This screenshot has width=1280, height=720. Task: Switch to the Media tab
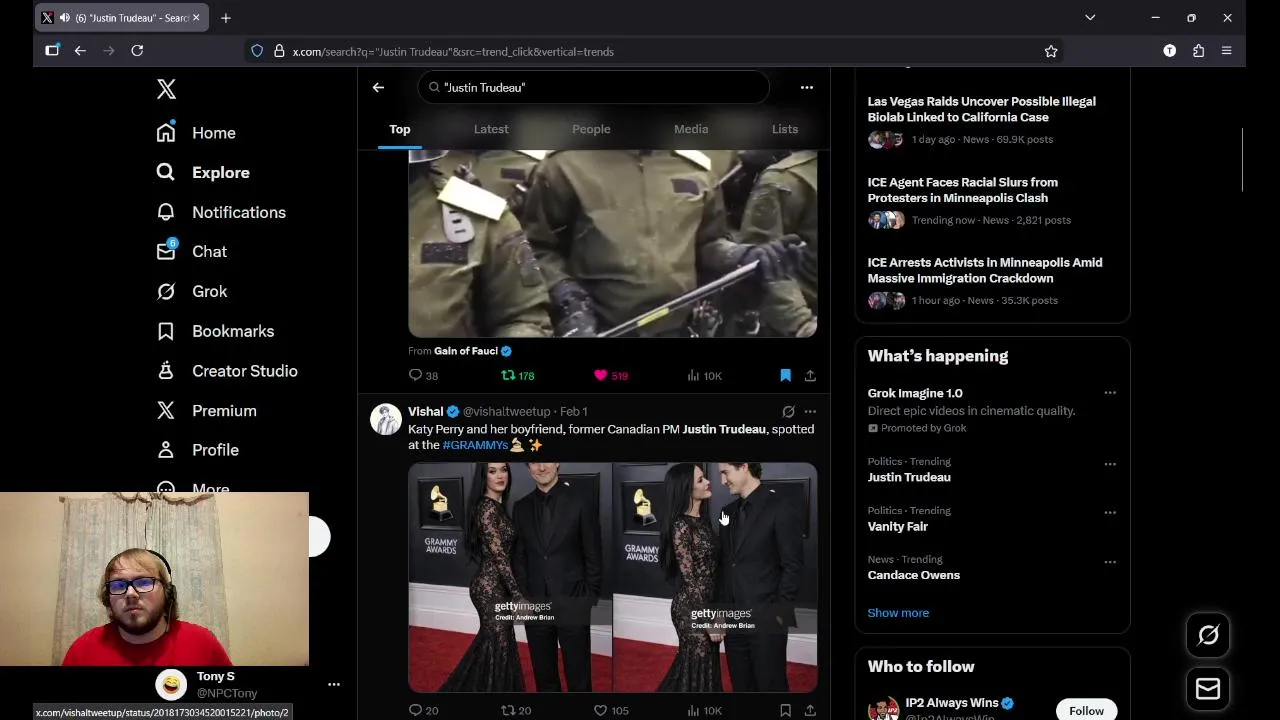click(x=691, y=129)
